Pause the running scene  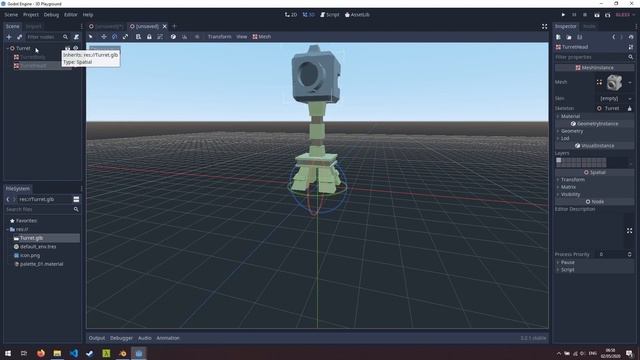pos(574,15)
